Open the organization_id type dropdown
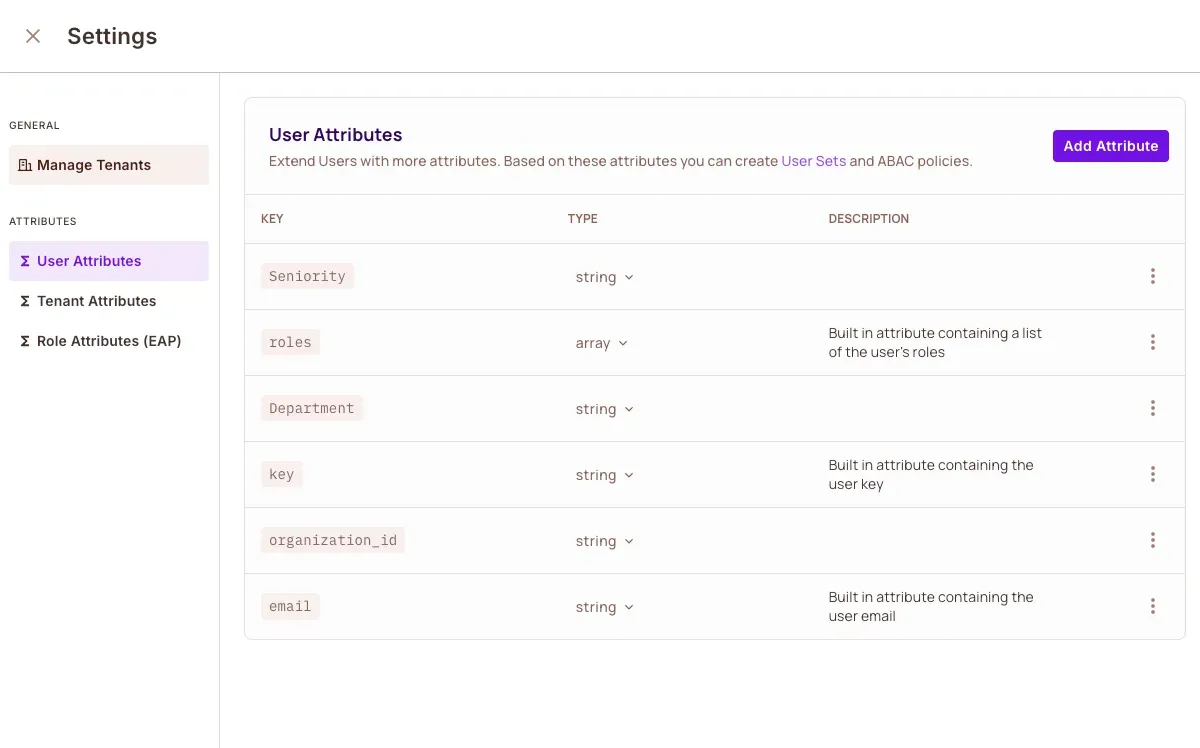This screenshot has width=1200, height=748. pos(604,541)
